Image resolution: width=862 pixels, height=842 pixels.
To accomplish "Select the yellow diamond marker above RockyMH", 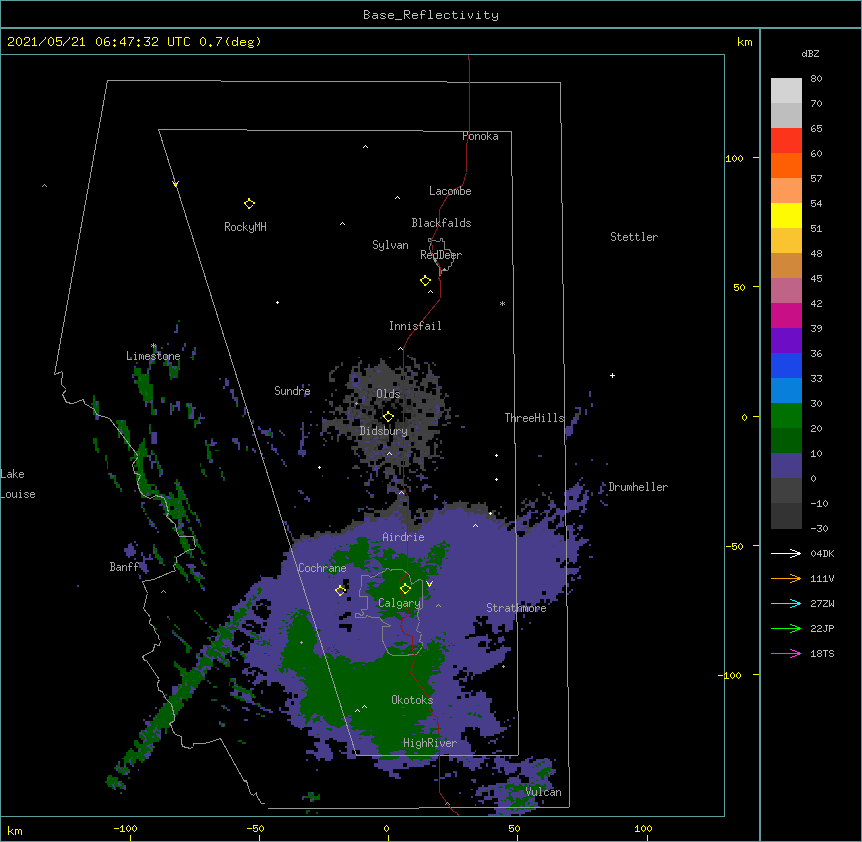I will (249, 204).
